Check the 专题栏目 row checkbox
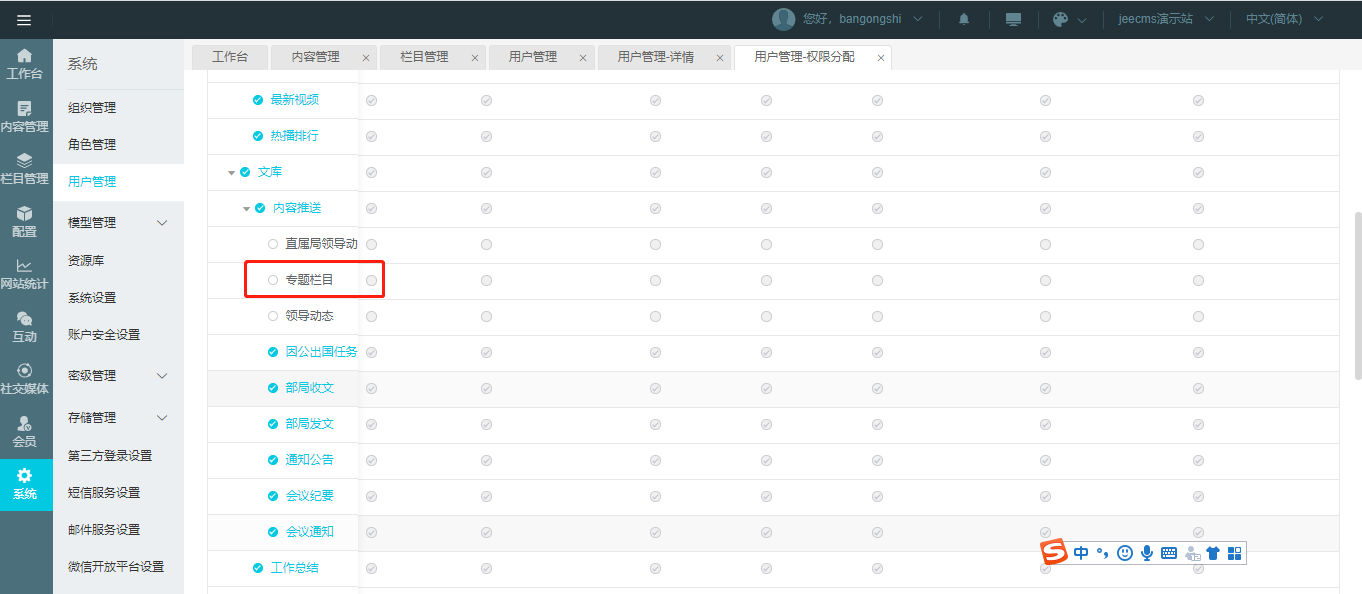 click(273, 280)
